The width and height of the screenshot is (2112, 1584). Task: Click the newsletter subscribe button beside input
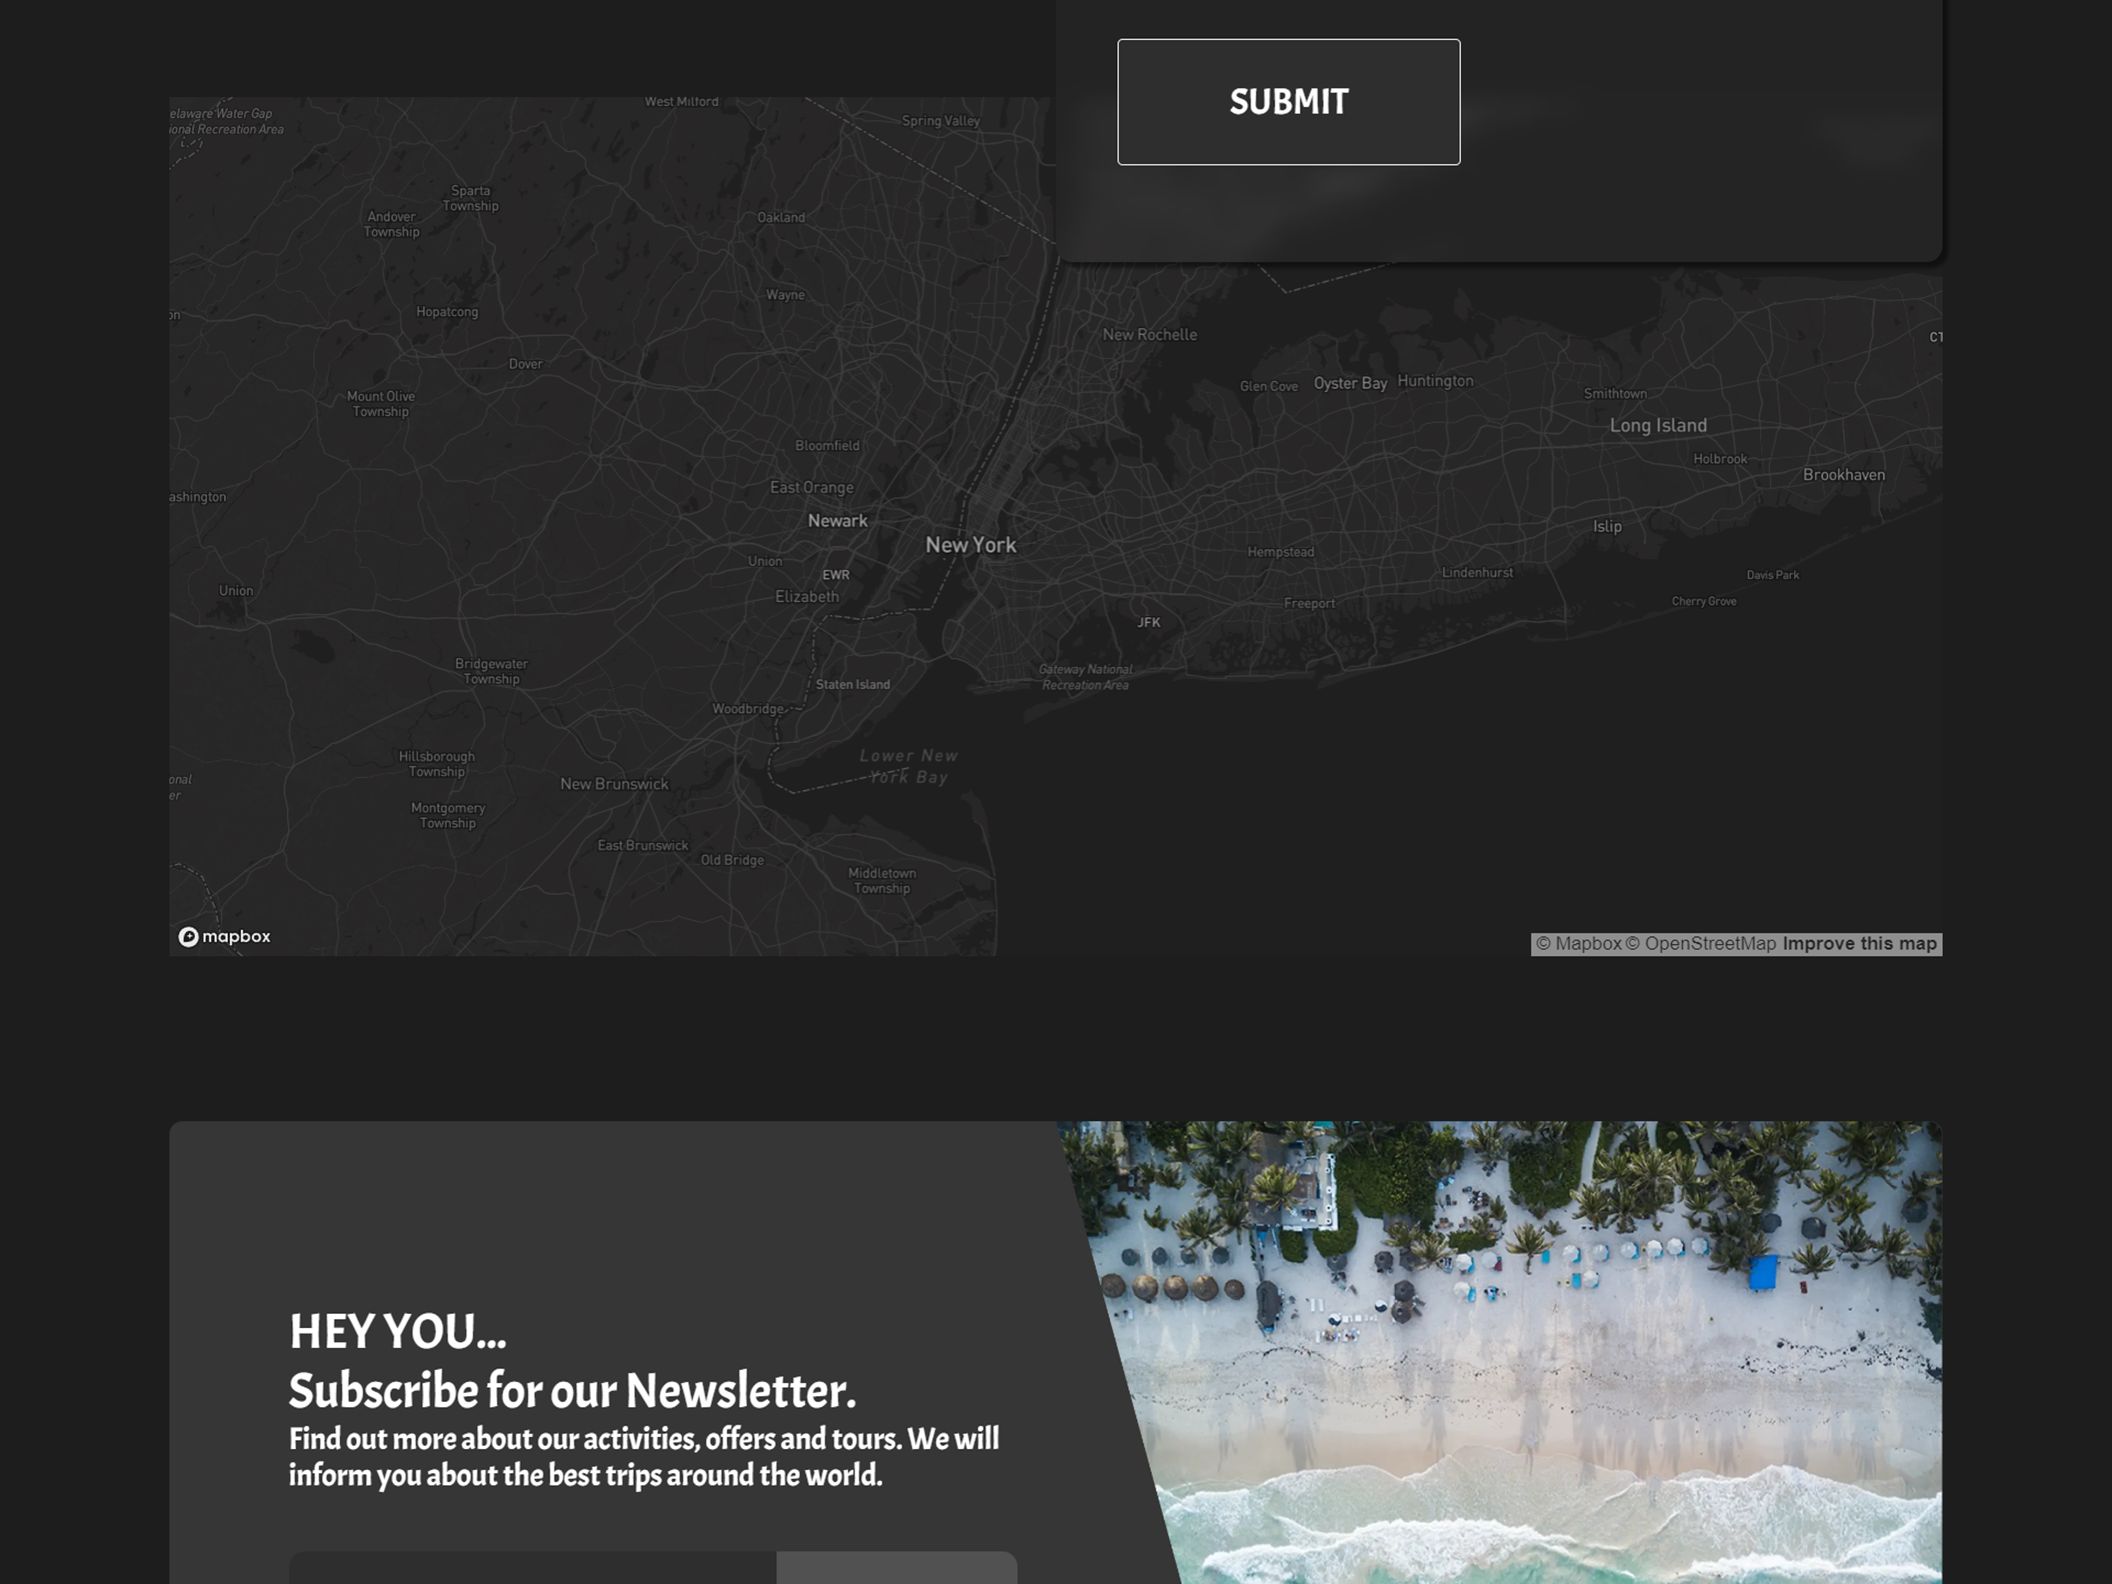click(896, 1568)
